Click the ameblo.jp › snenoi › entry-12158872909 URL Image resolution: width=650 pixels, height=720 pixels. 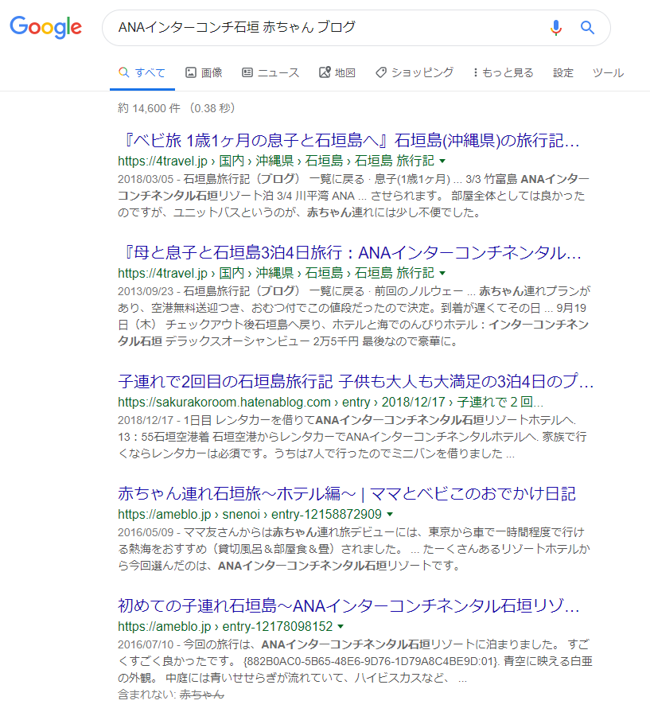click(250, 514)
